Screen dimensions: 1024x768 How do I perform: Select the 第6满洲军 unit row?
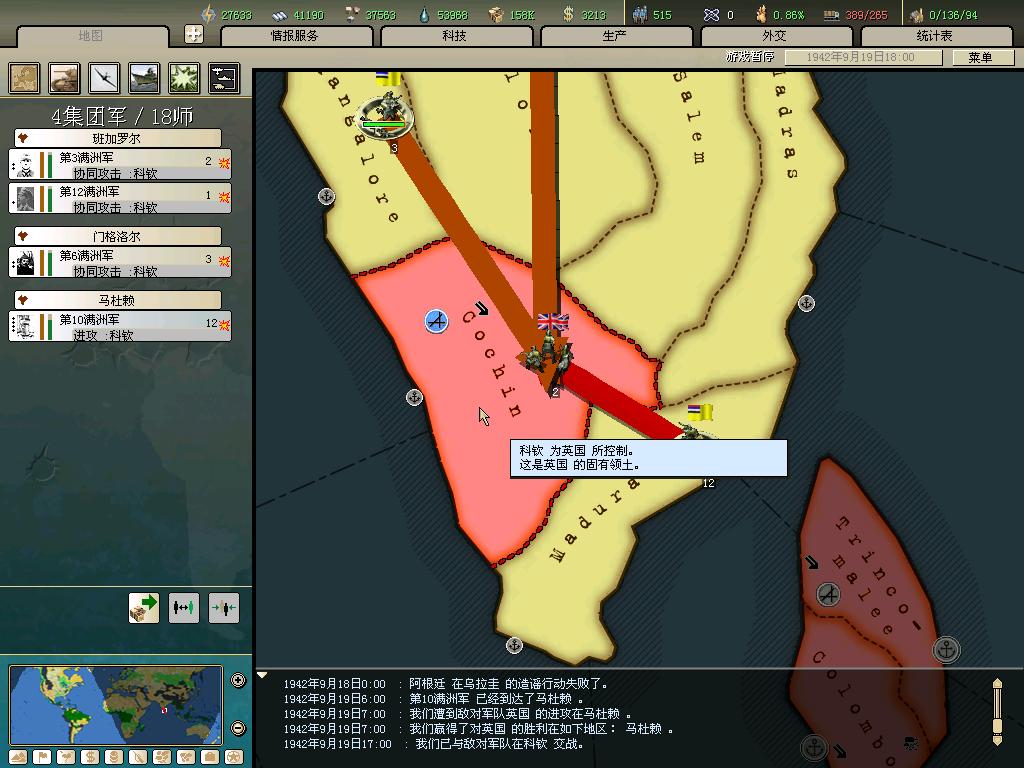(120, 263)
